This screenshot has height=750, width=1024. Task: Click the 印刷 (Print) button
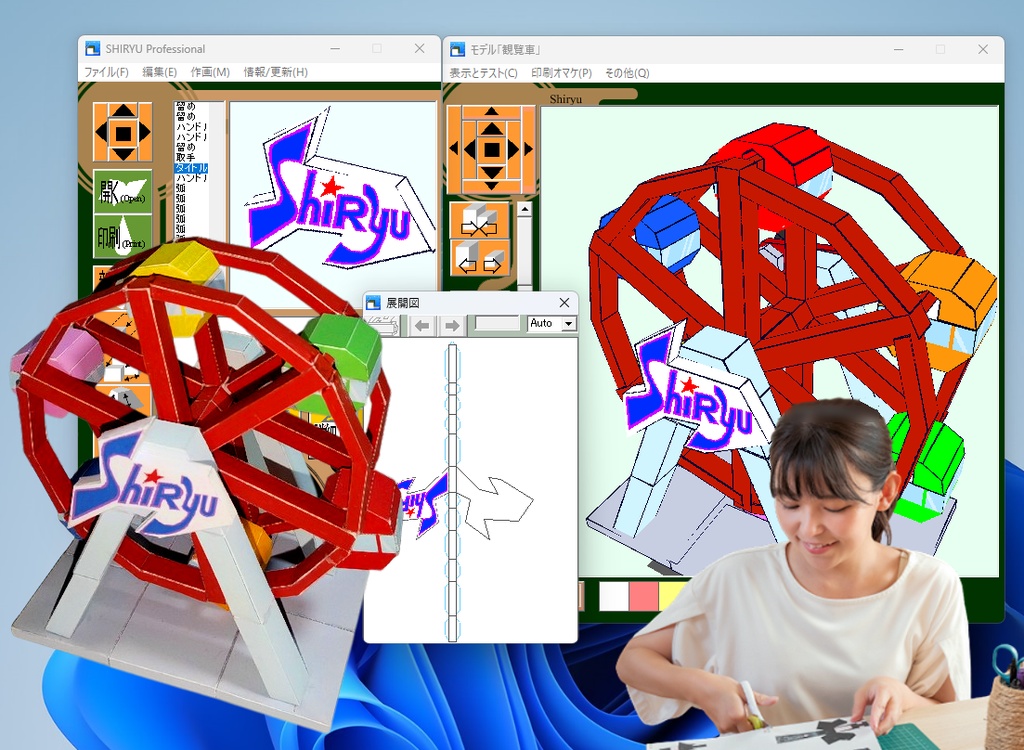click(x=123, y=235)
